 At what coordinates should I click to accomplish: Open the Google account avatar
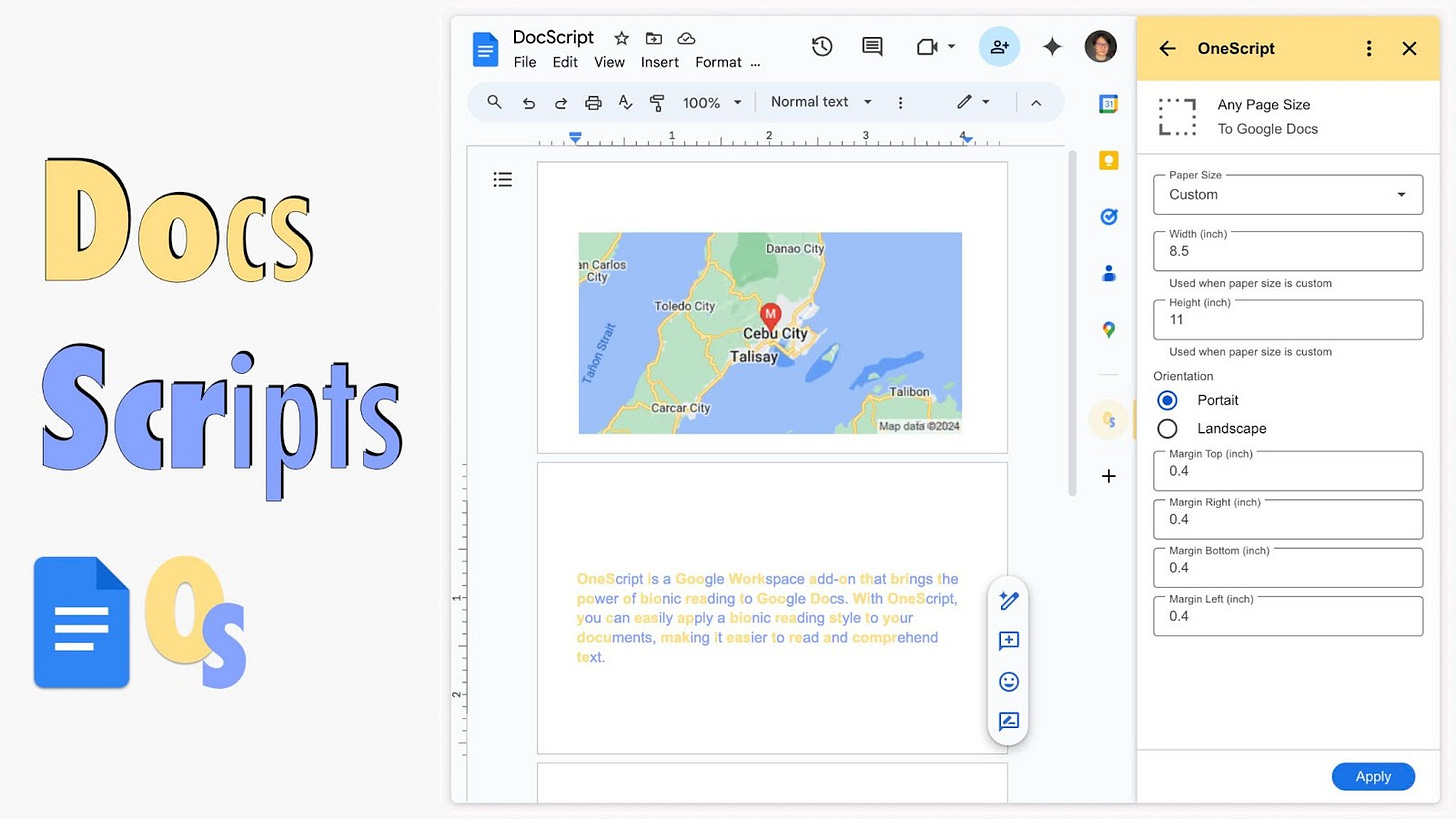click(1100, 46)
